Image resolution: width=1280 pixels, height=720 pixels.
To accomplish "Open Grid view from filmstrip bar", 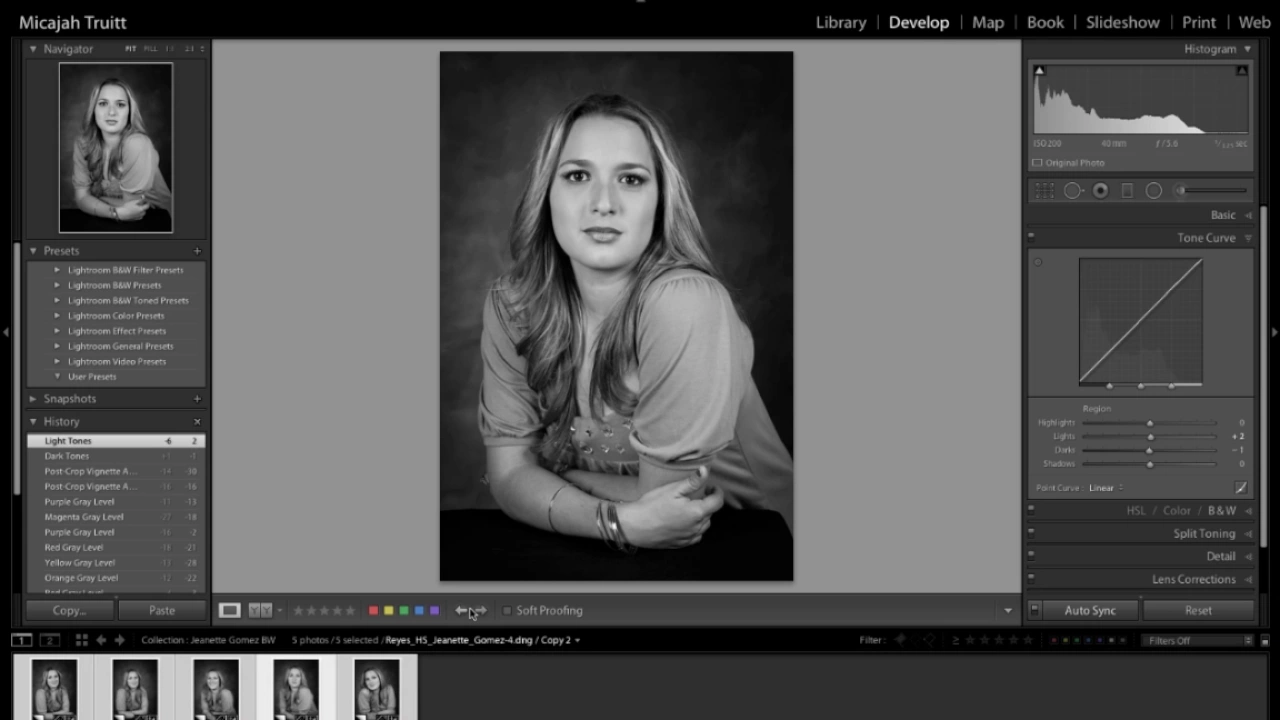I will tap(81, 640).
